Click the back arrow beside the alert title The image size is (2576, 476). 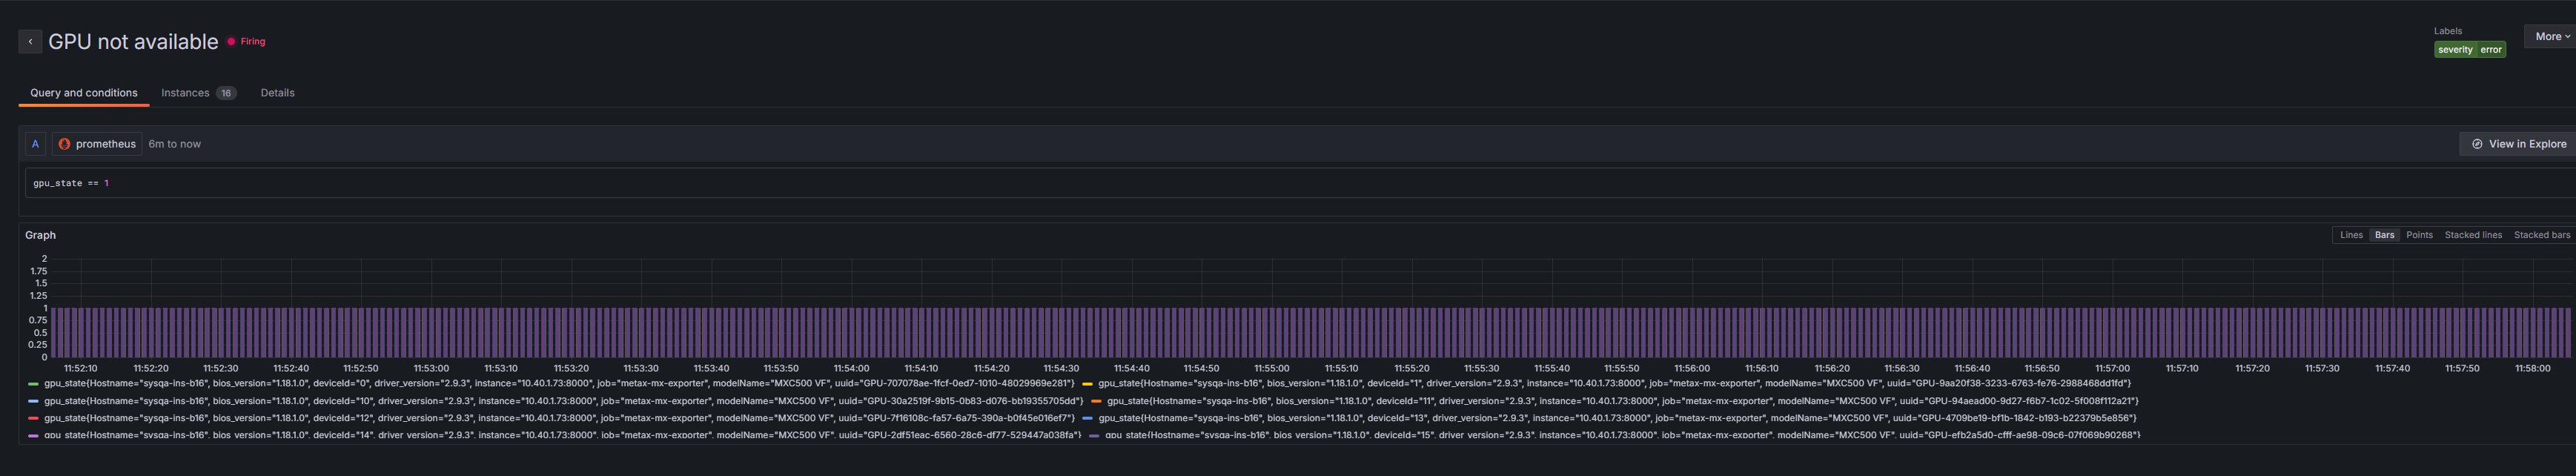[x=30, y=41]
